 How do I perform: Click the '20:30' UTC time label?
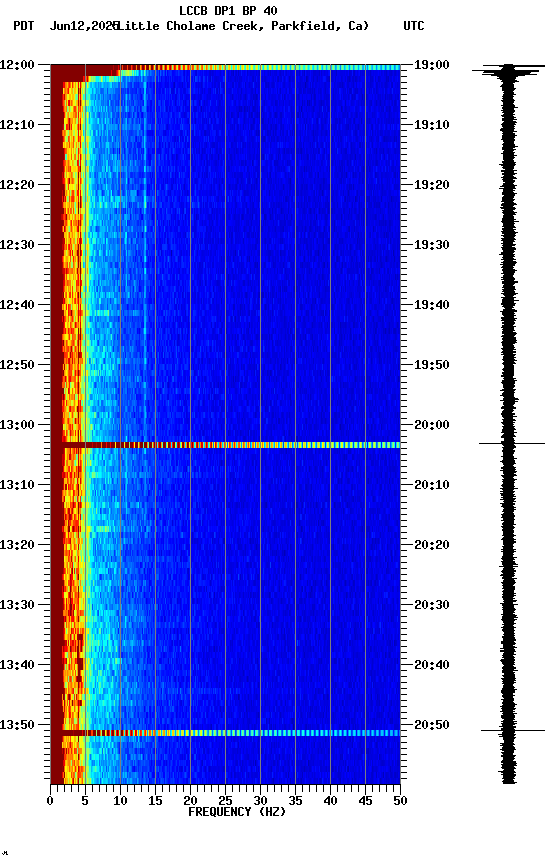click(432, 605)
